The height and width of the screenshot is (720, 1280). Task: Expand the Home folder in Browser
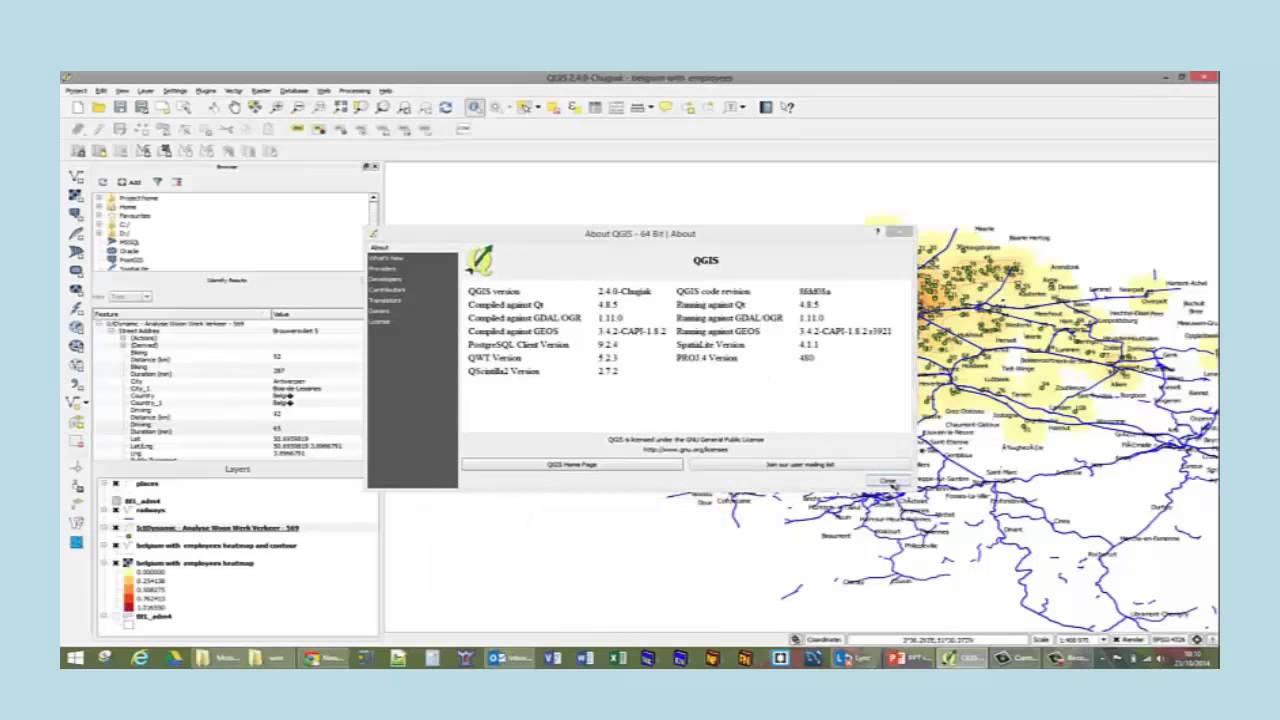[100, 207]
